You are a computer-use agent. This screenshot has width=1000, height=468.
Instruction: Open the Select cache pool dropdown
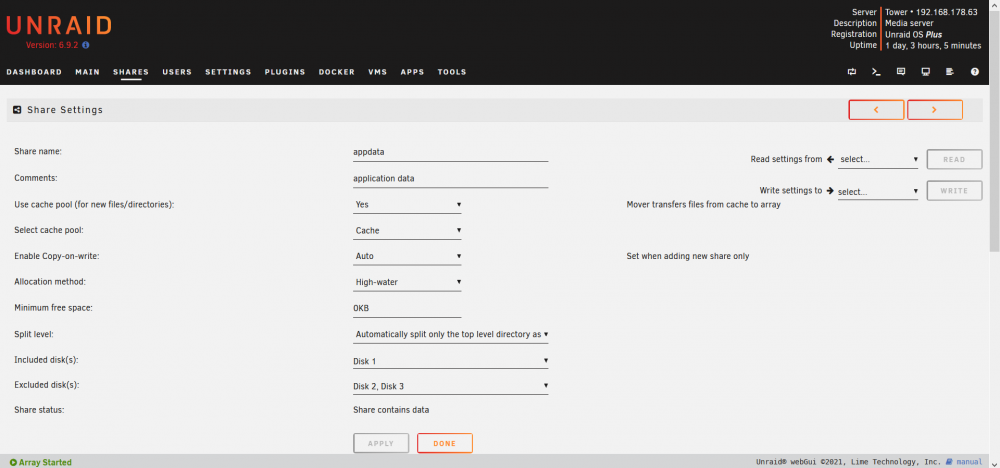point(407,230)
